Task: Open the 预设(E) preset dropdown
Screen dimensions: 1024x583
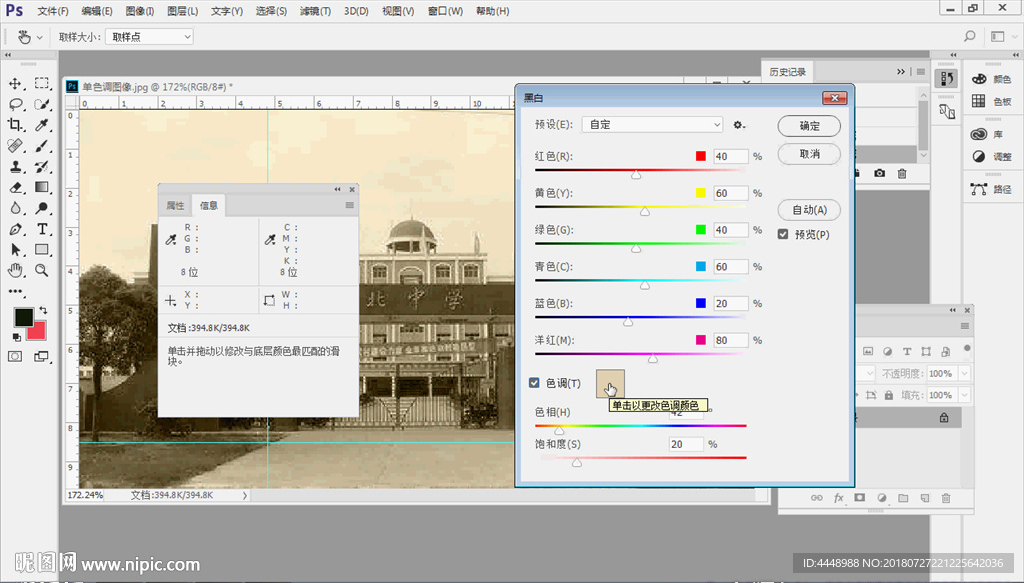Action: click(x=653, y=125)
